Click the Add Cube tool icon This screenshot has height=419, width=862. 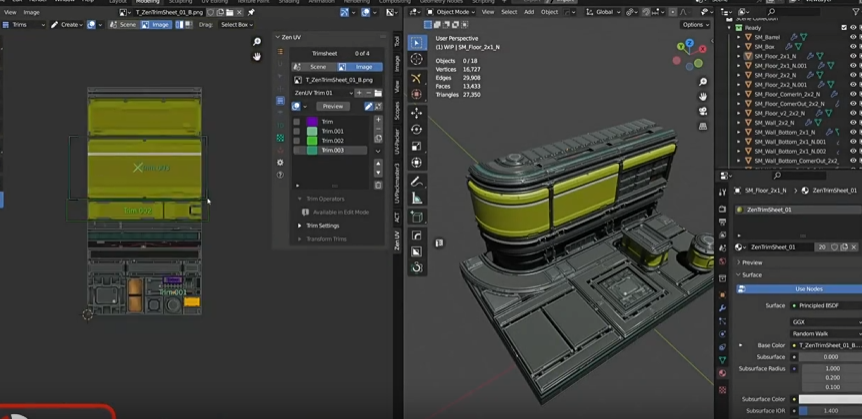click(x=417, y=217)
